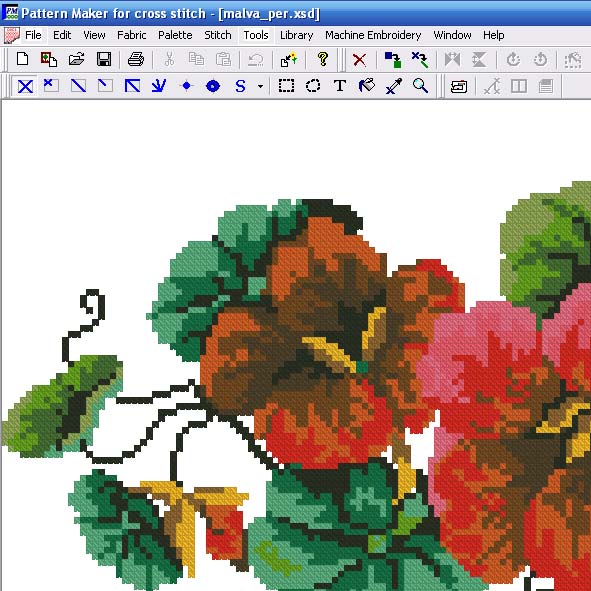
Task: Click the split view panel icon
Action: click(519, 86)
